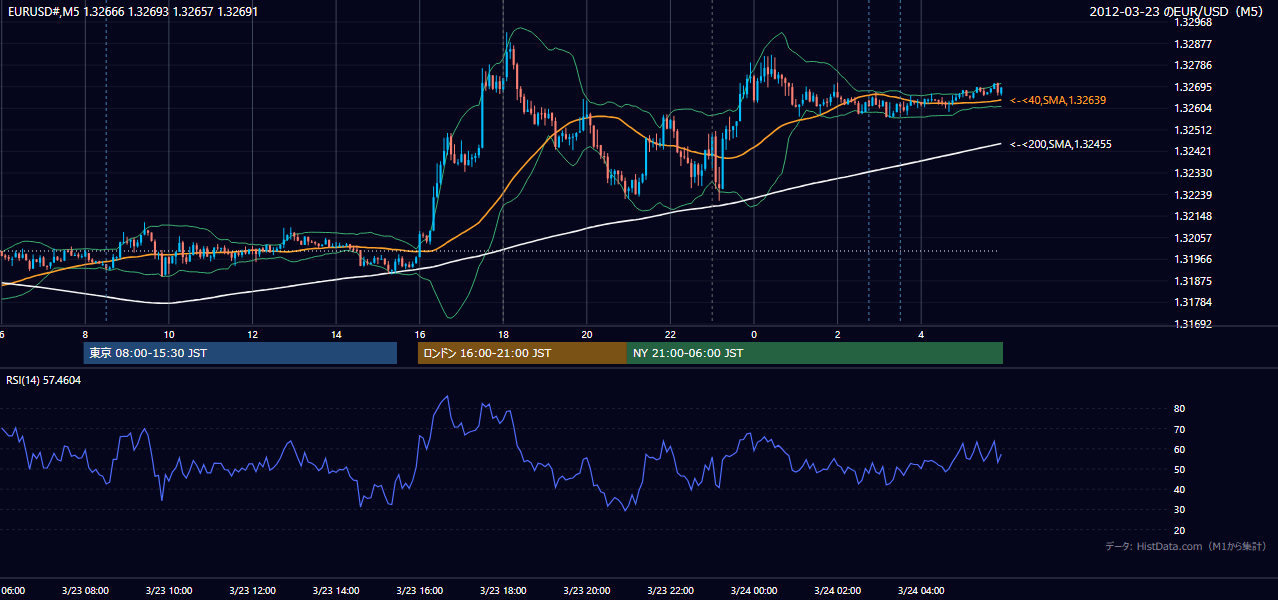Click price axis value 1.32421
The width and height of the screenshot is (1278, 600).
pyautogui.click(x=1194, y=151)
